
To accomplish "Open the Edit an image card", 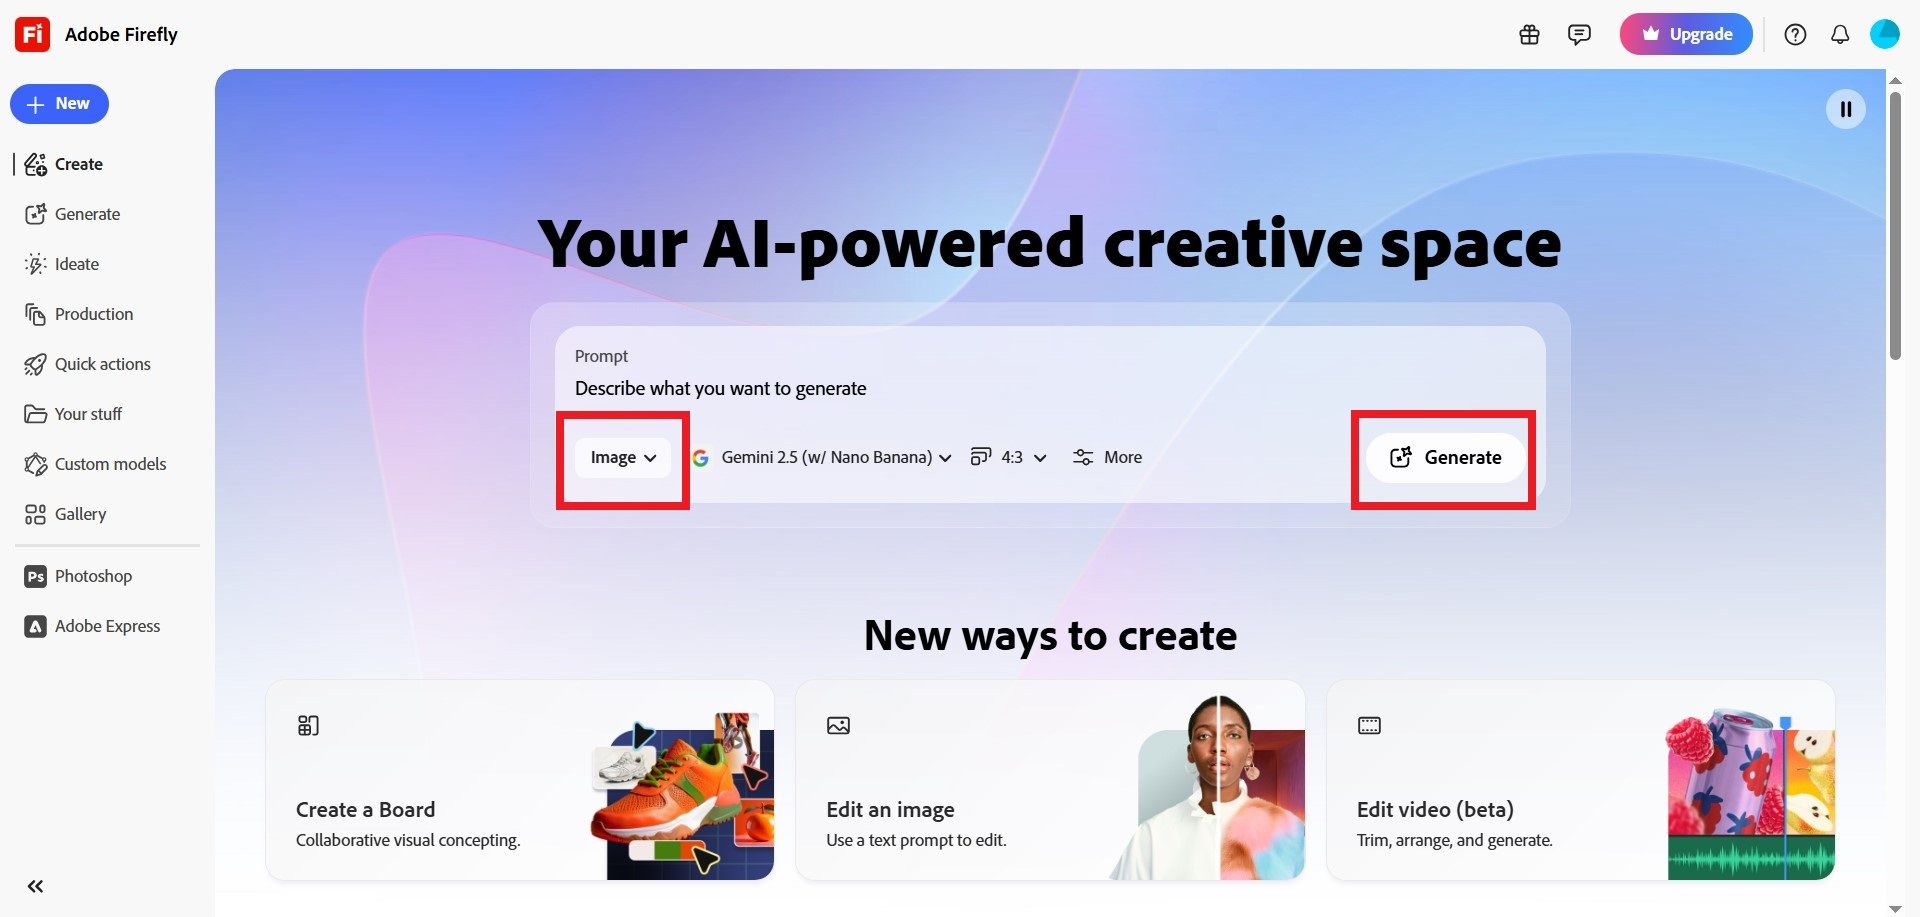I will coord(1050,780).
